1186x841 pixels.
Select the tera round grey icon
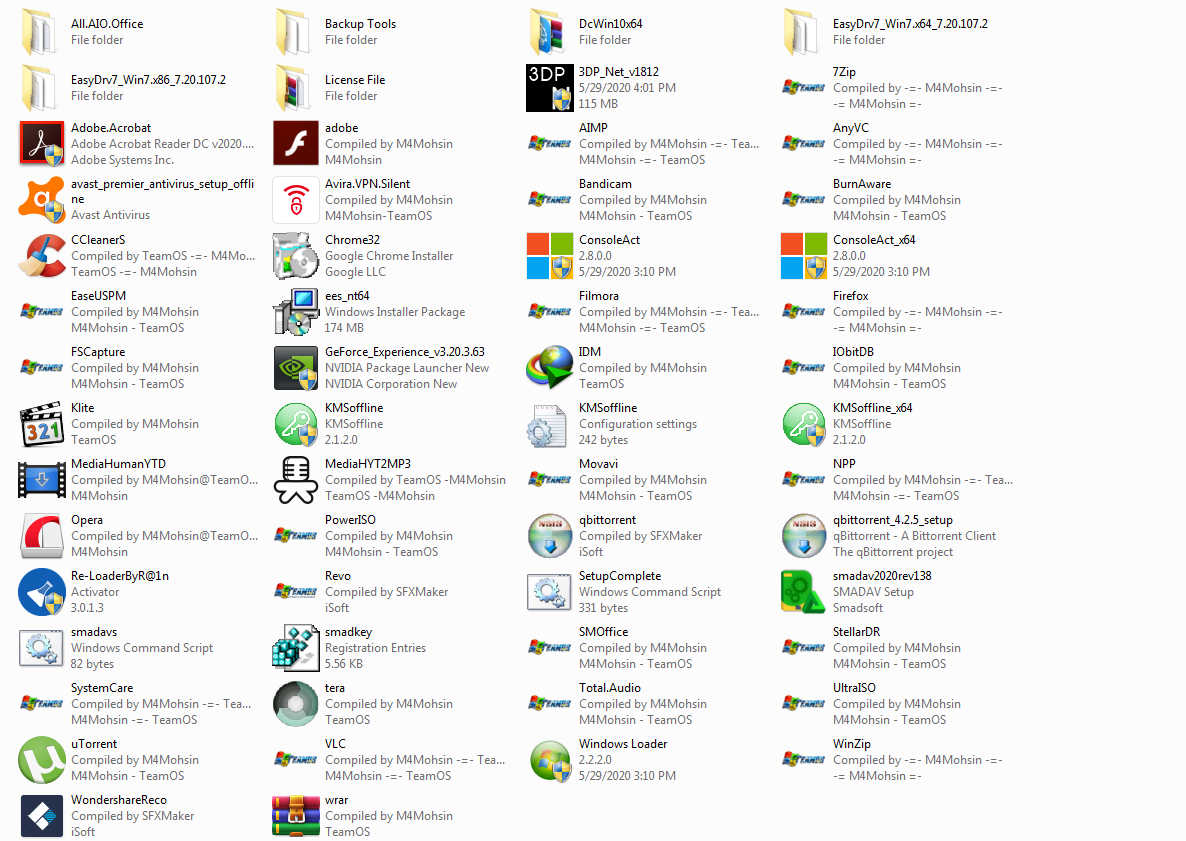coord(296,703)
